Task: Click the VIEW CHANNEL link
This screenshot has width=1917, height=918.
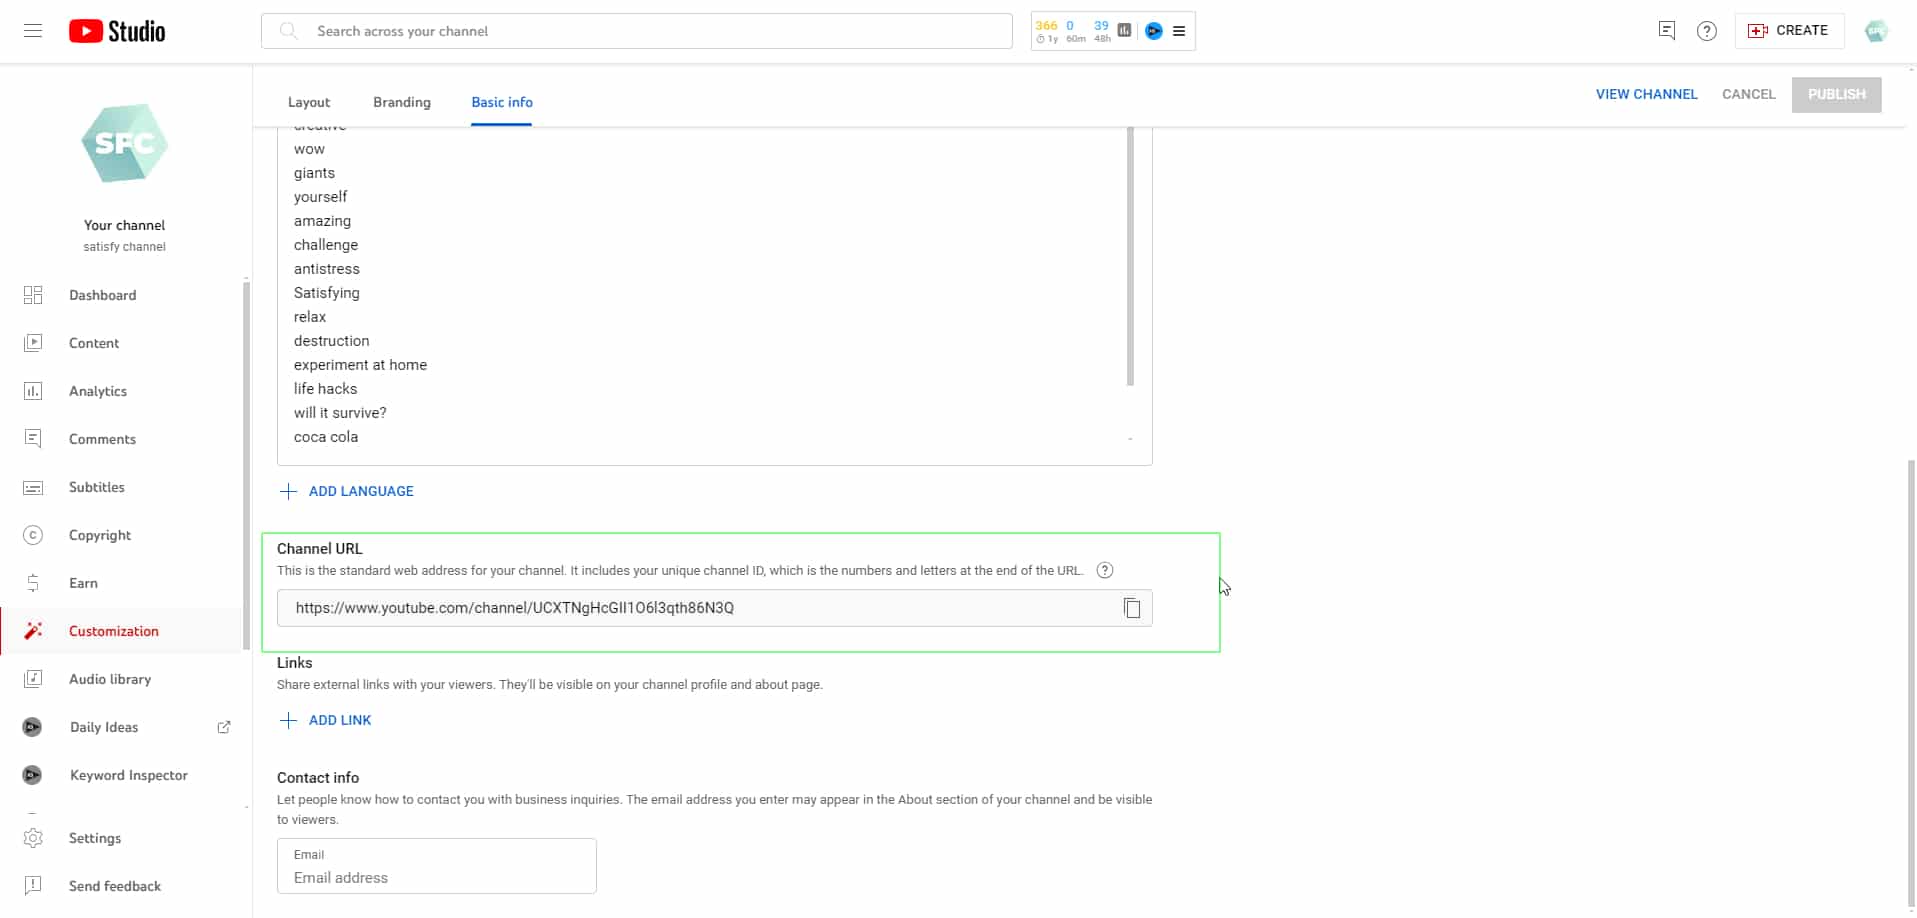Action: coord(1646,94)
